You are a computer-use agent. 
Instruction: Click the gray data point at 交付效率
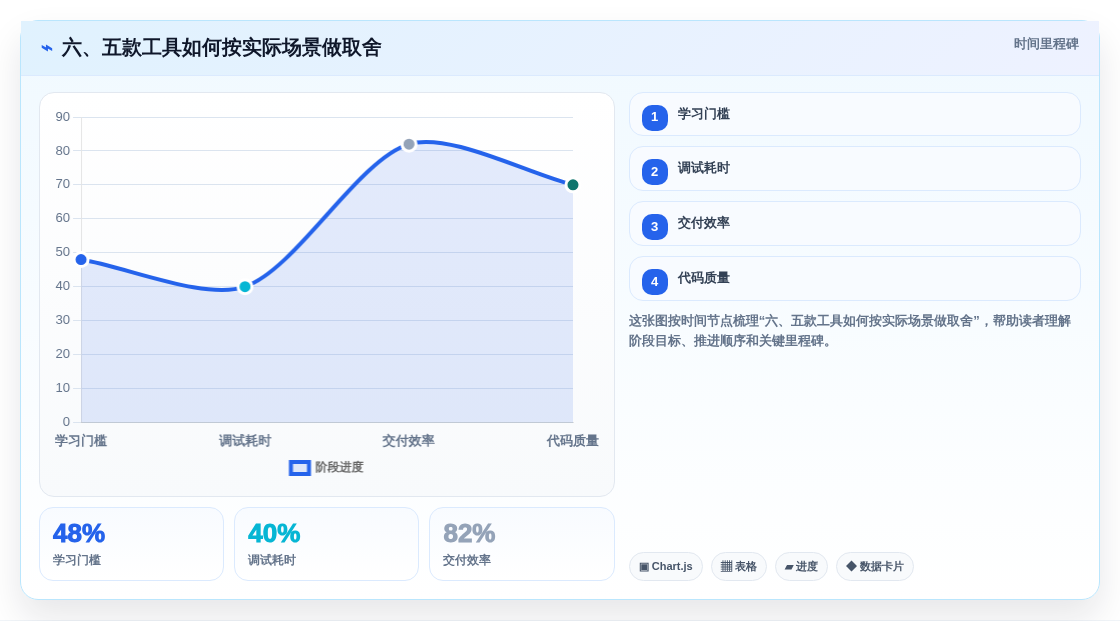(409, 144)
